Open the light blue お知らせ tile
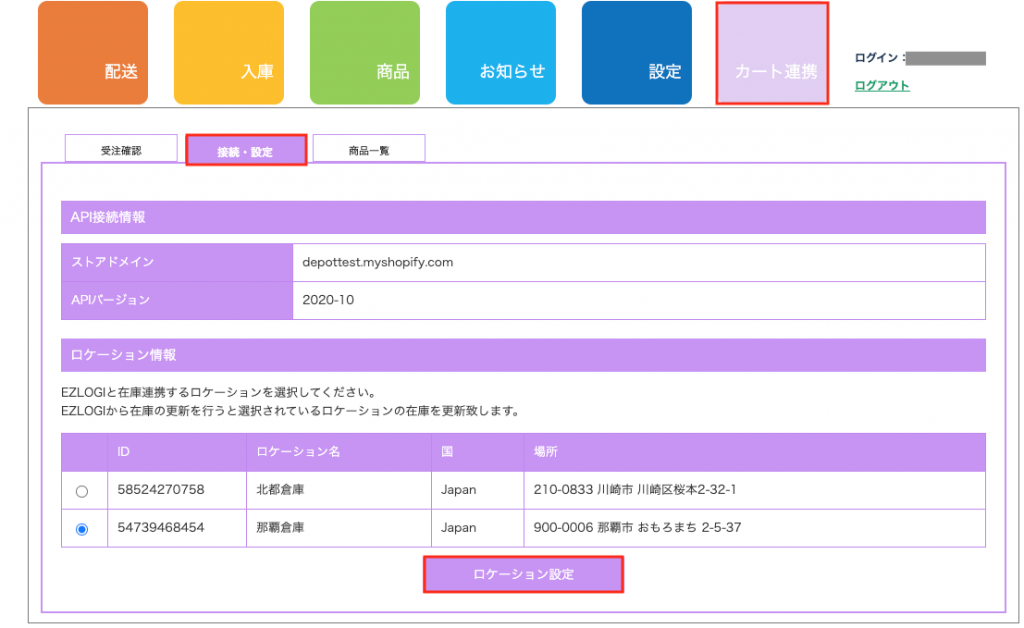This screenshot has height=628, width=1024. click(501, 53)
